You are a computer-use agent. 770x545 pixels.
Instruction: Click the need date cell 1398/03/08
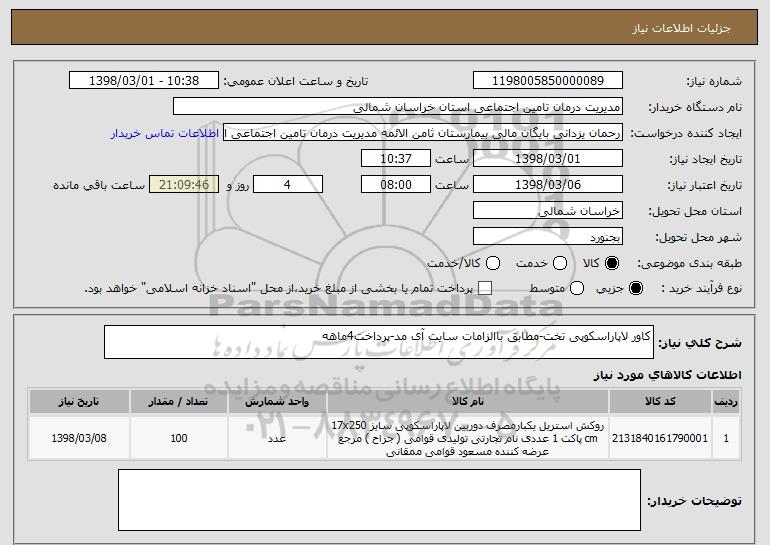click(79, 438)
